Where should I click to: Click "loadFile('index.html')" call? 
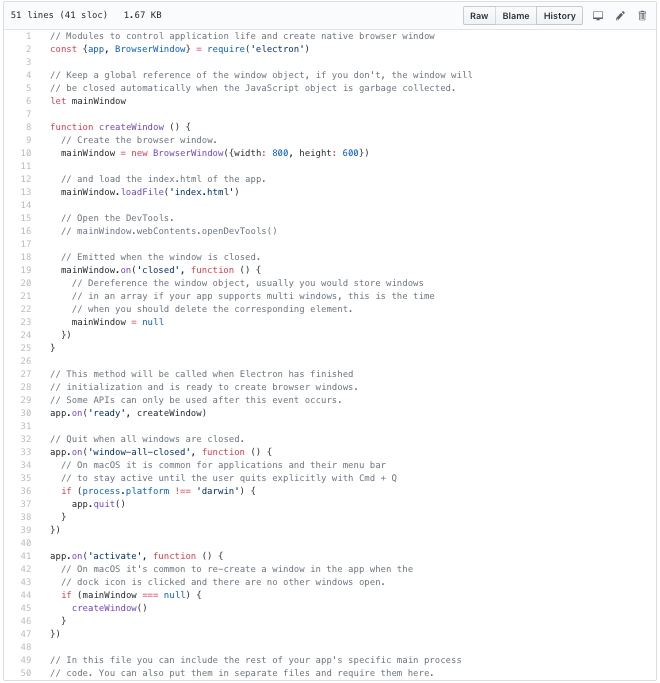180,192
